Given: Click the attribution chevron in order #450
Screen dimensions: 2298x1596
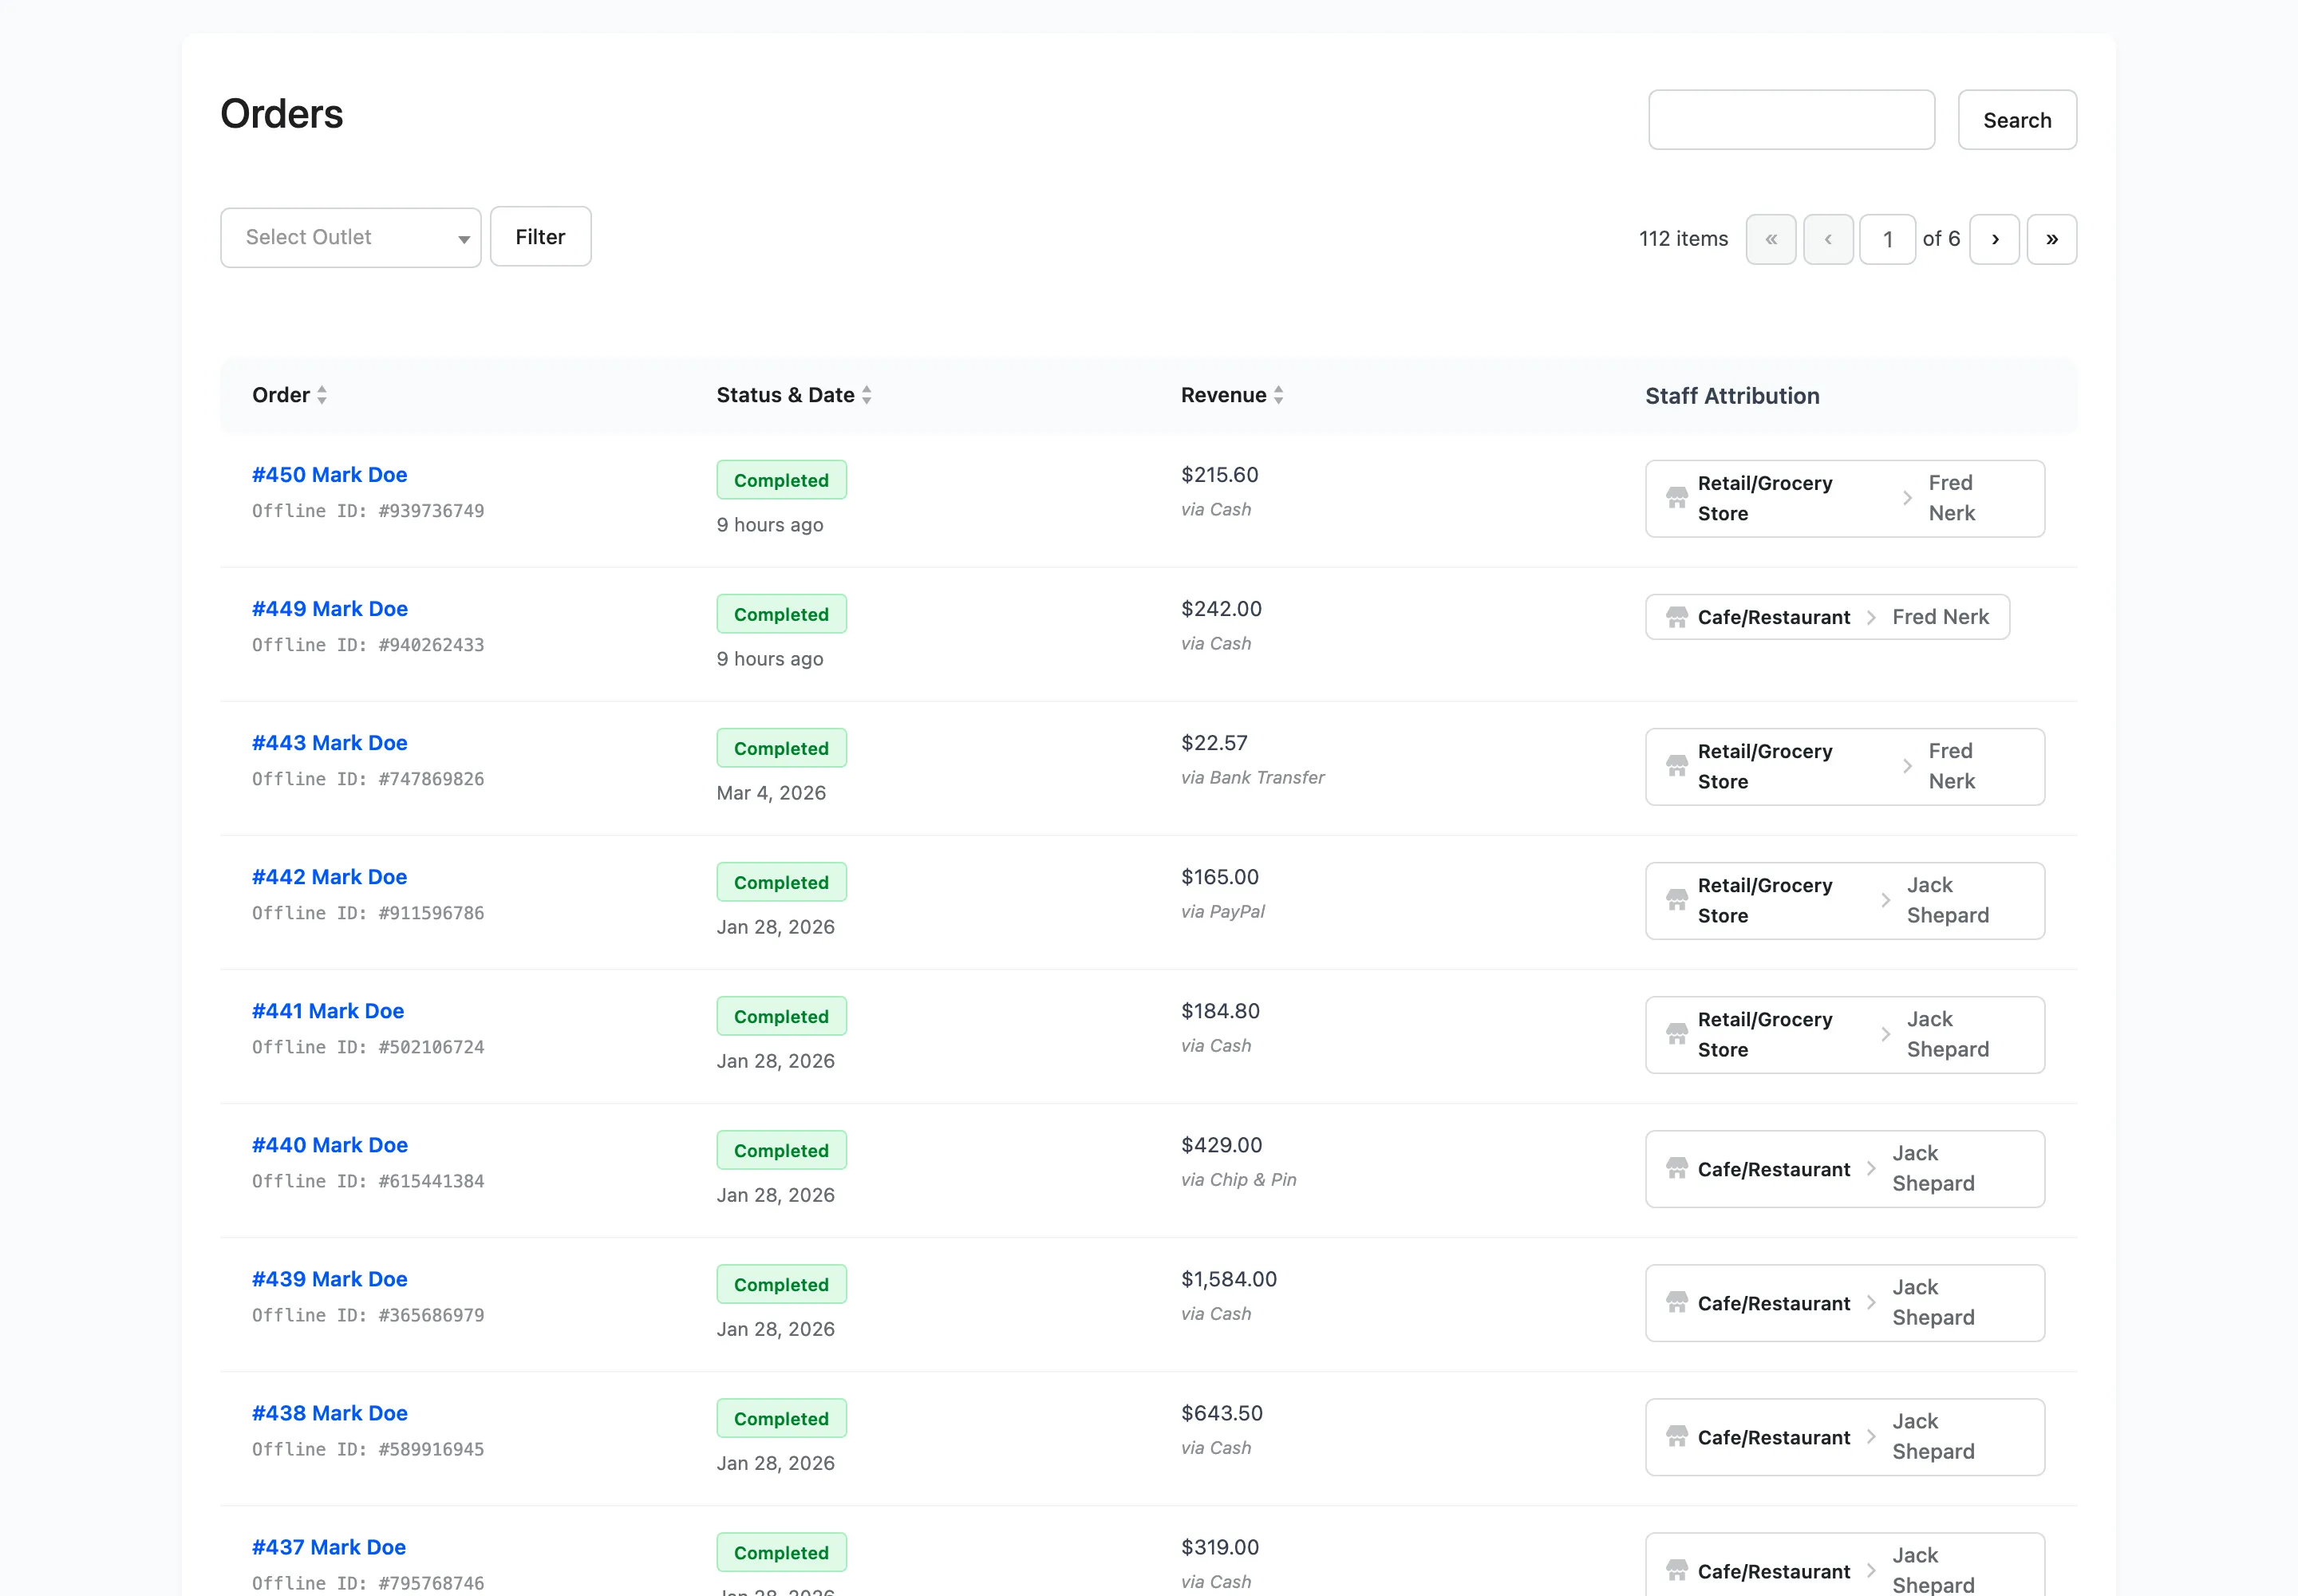Looking at the screenshot, I should 1907,498.
